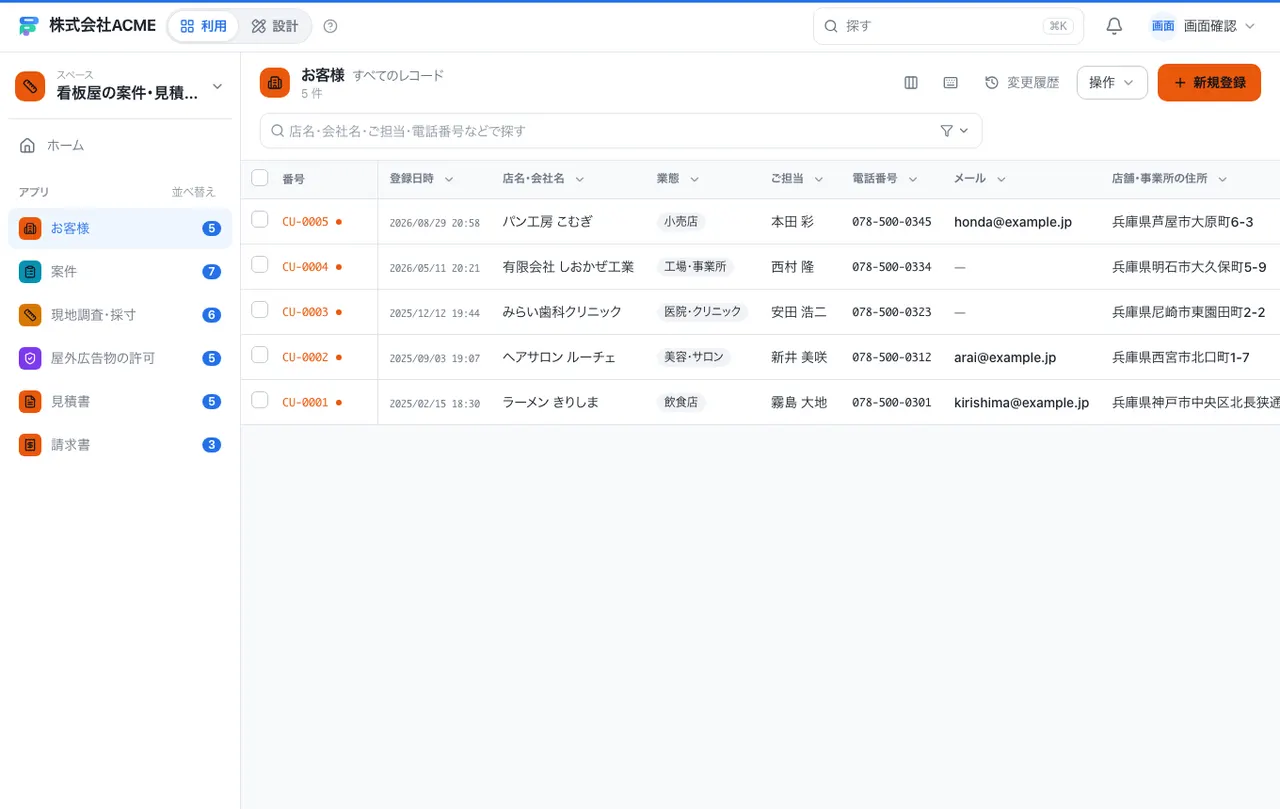
Task: Open 変更履歴 change history
Action: (x=1022, y=83)
